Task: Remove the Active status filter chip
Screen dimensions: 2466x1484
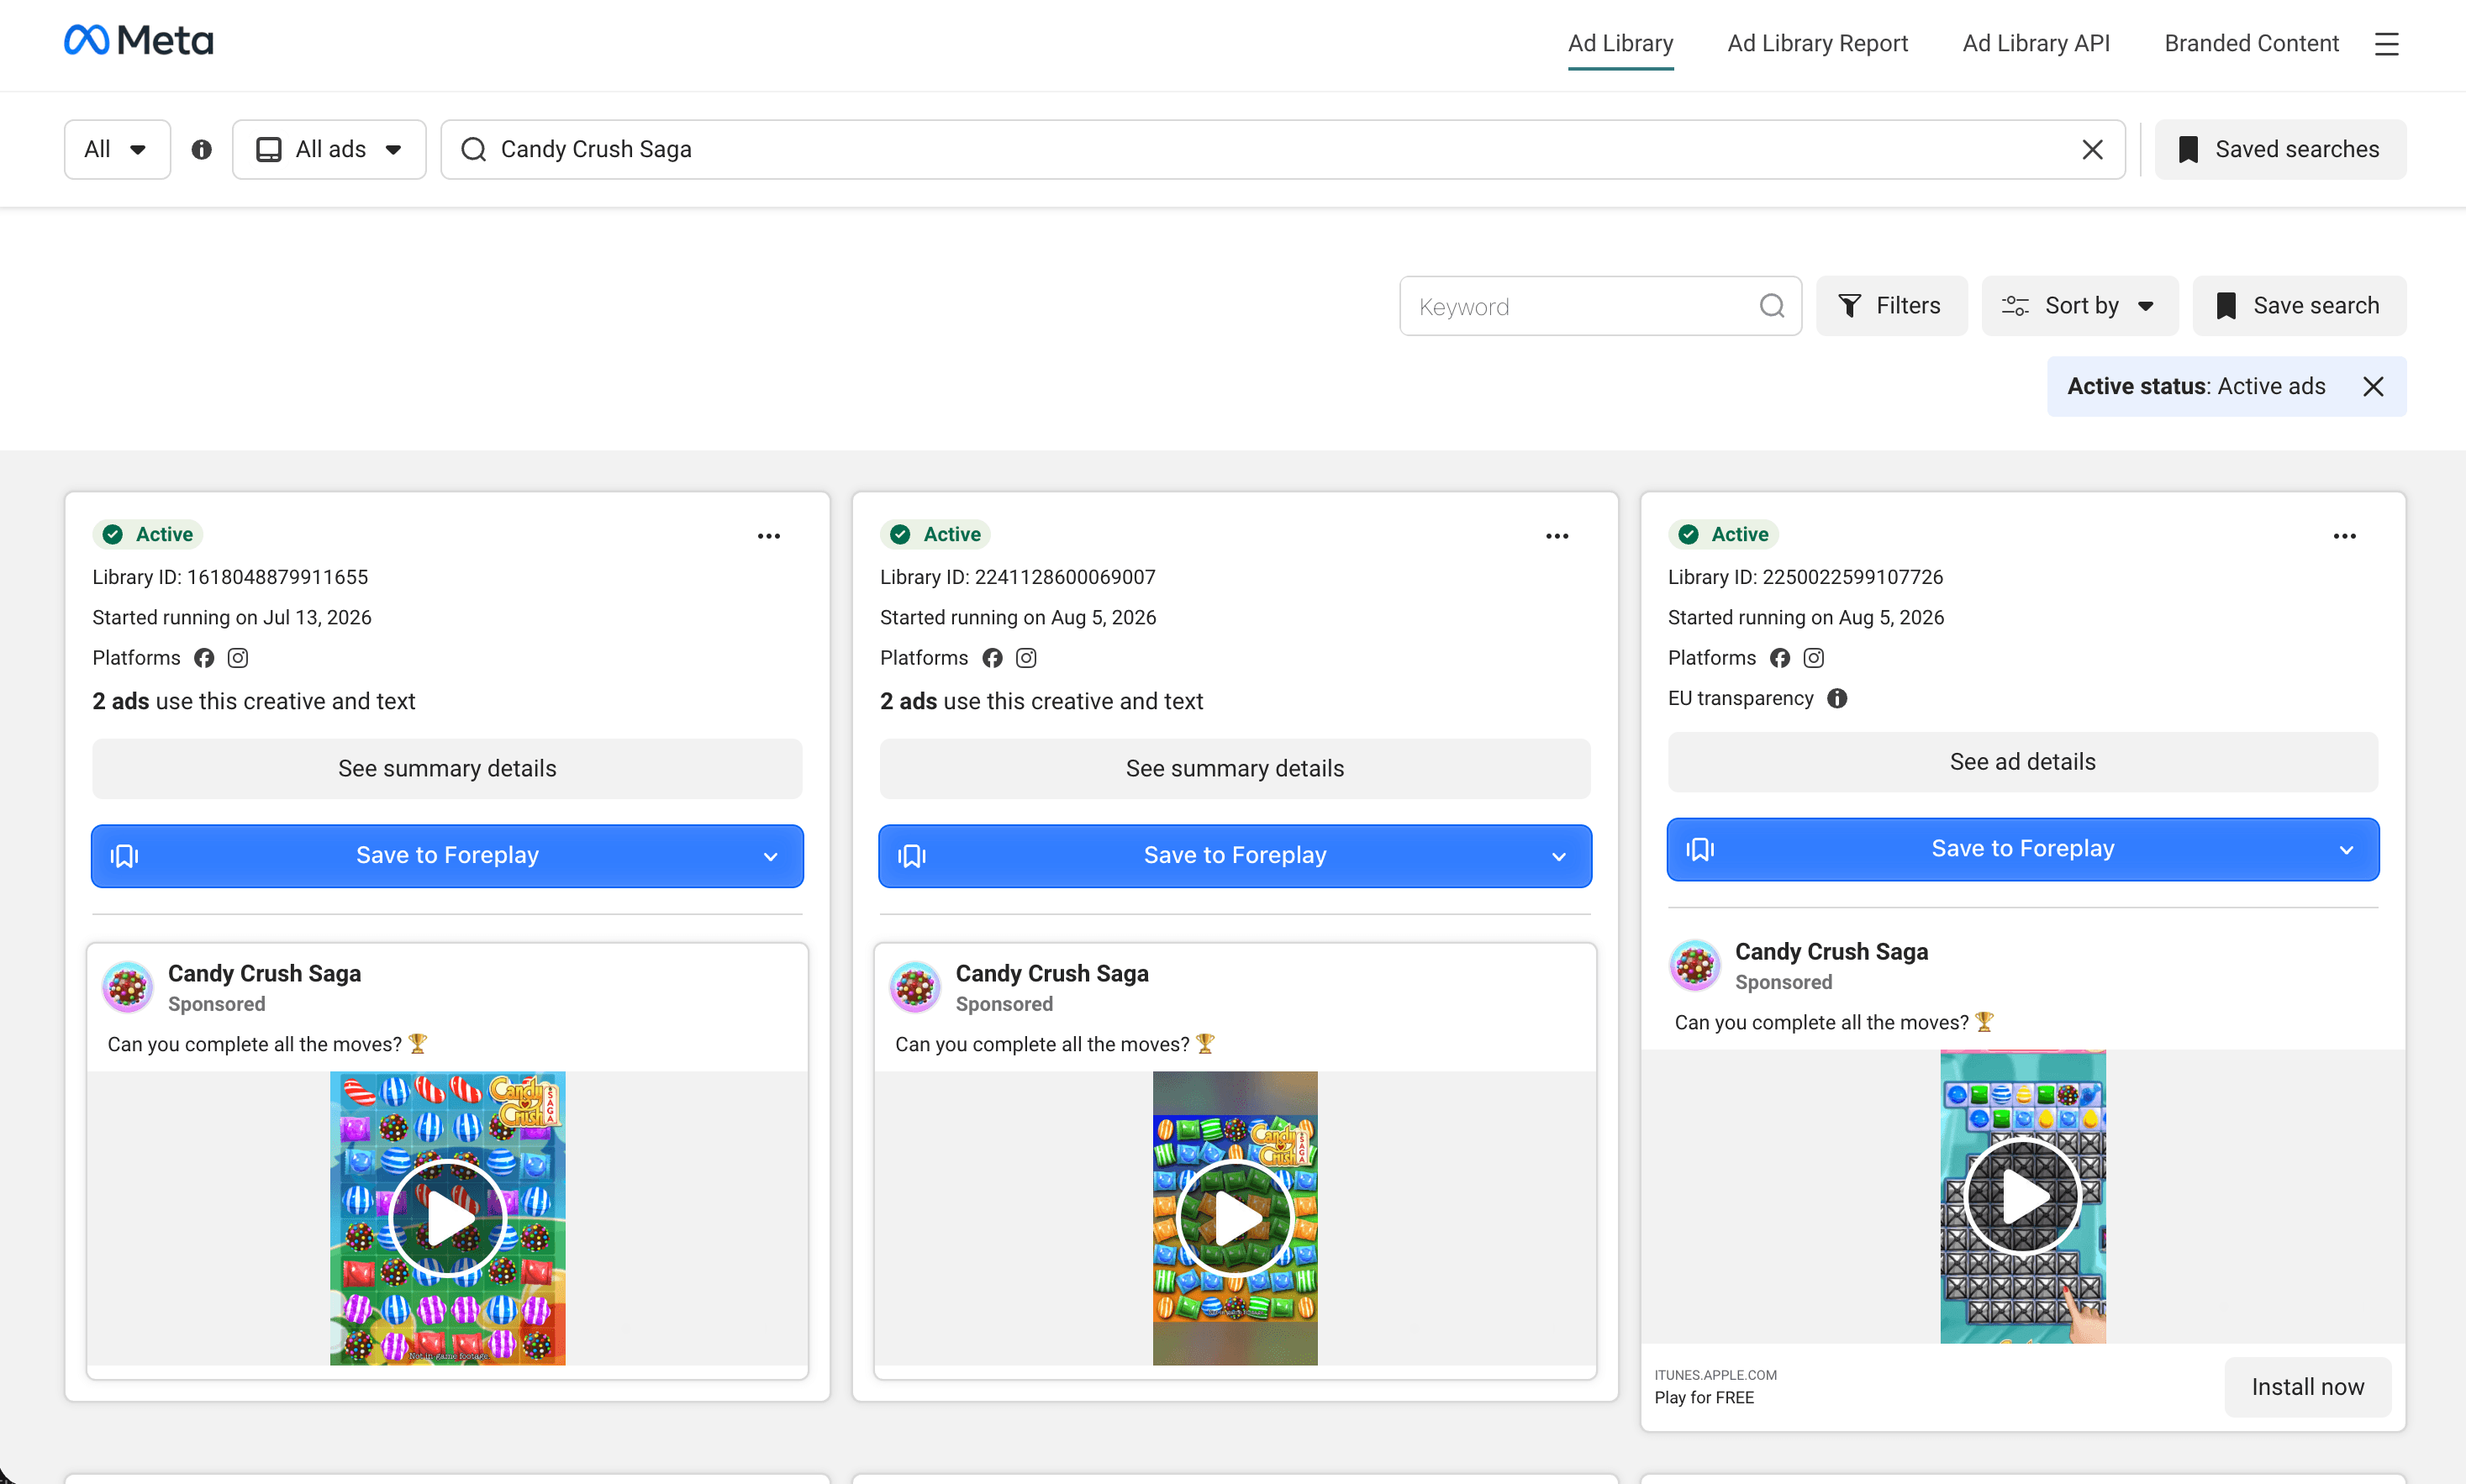Action: (2373, 387)
